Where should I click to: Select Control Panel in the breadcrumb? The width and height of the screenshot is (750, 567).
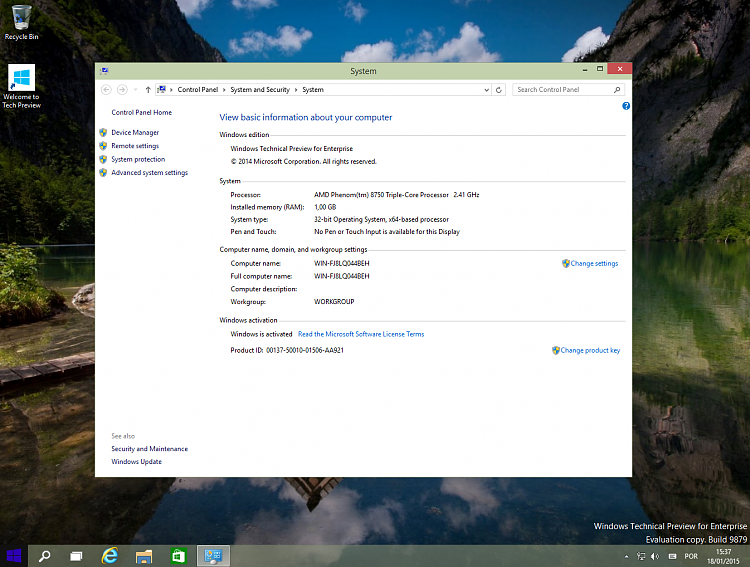click(198, 89)
